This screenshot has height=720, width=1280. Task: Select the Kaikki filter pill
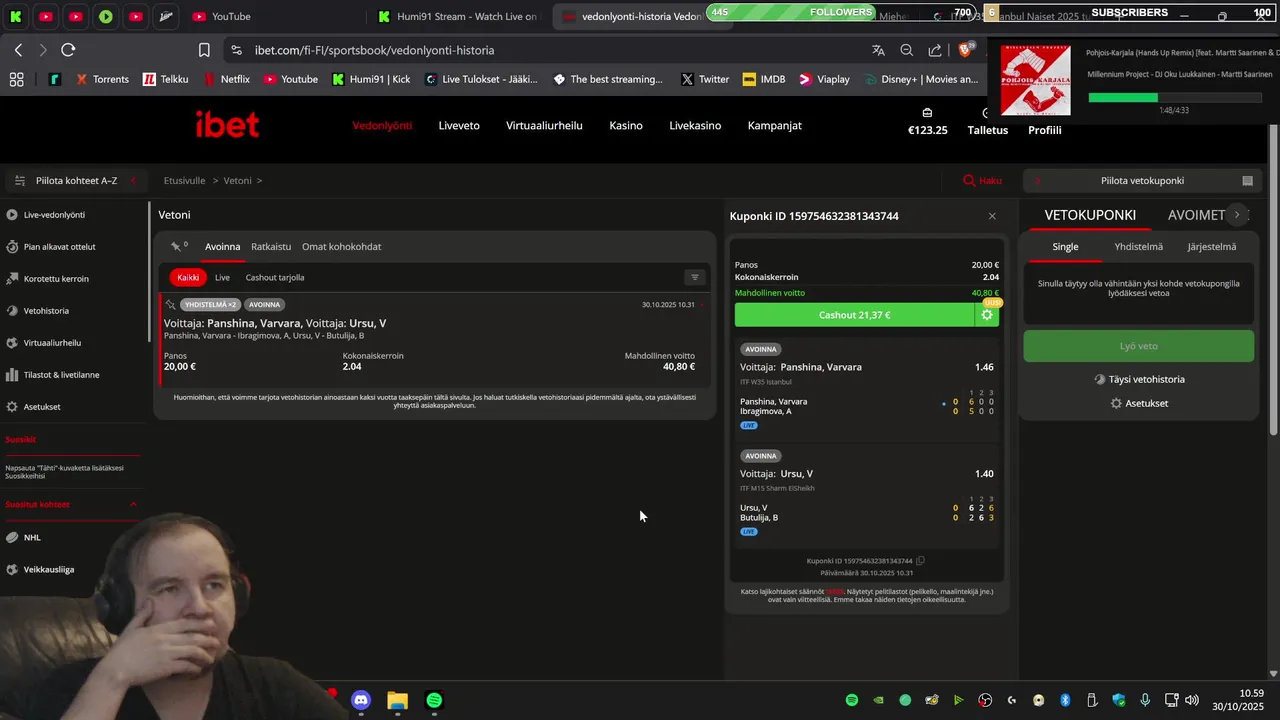tap(188, 278)
